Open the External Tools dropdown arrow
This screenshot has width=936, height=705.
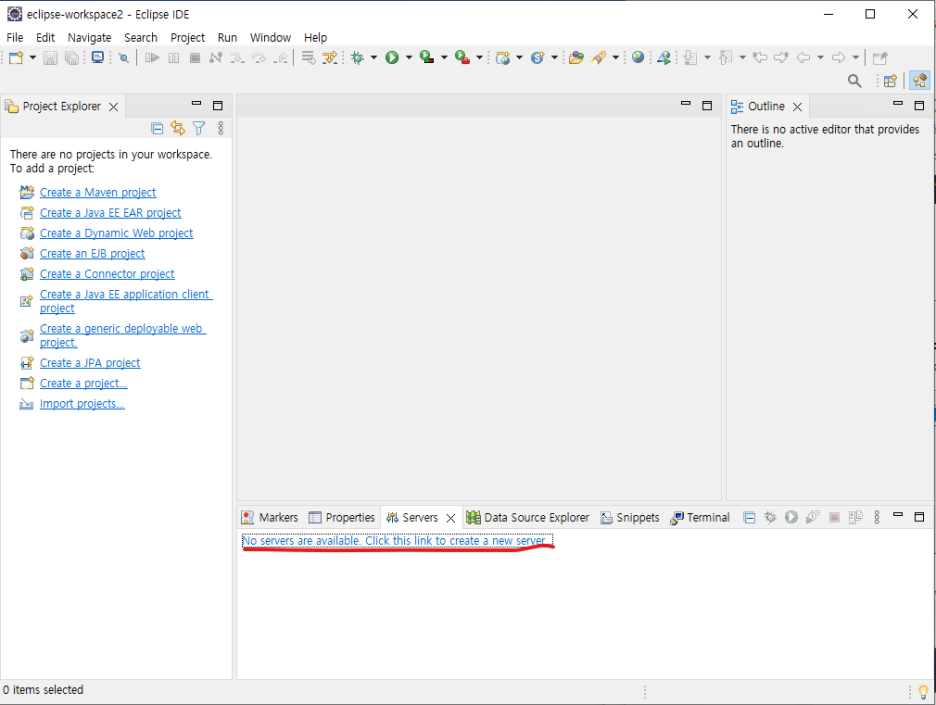tap(479, 58)
